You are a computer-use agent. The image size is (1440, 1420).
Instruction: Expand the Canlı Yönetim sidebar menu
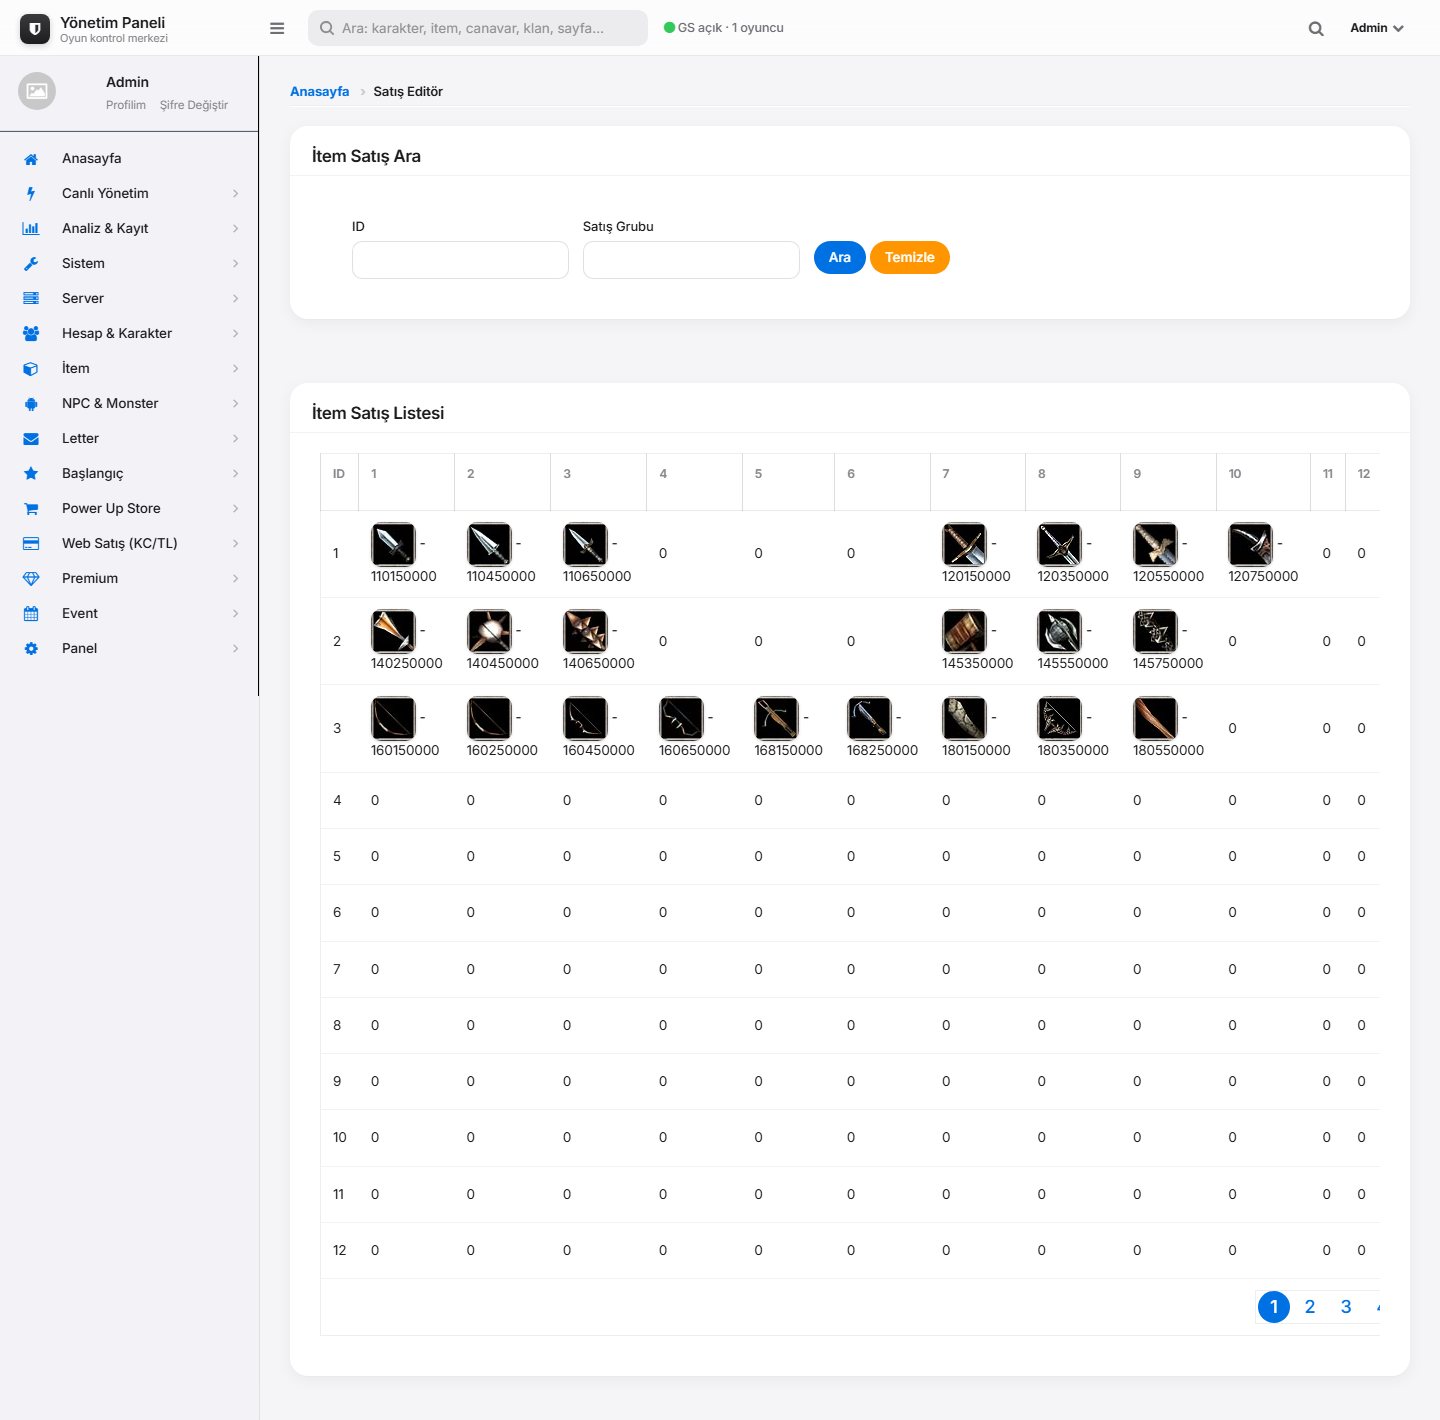(x=130, y=193)
